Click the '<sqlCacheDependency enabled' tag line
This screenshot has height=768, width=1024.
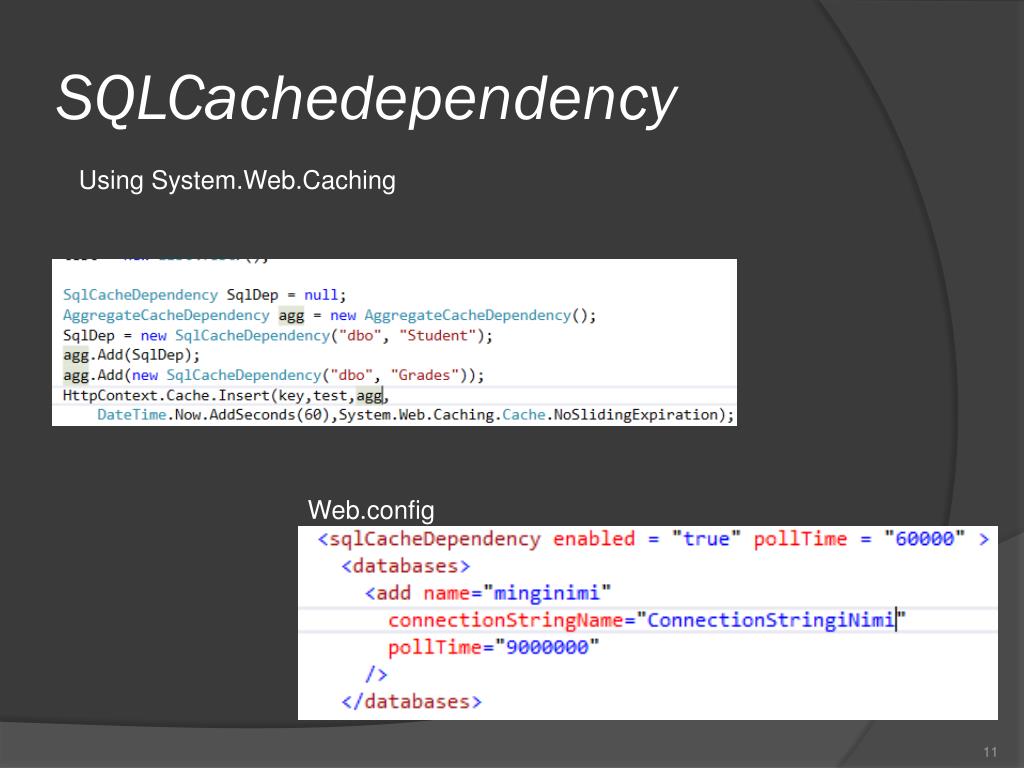point(653,539)
